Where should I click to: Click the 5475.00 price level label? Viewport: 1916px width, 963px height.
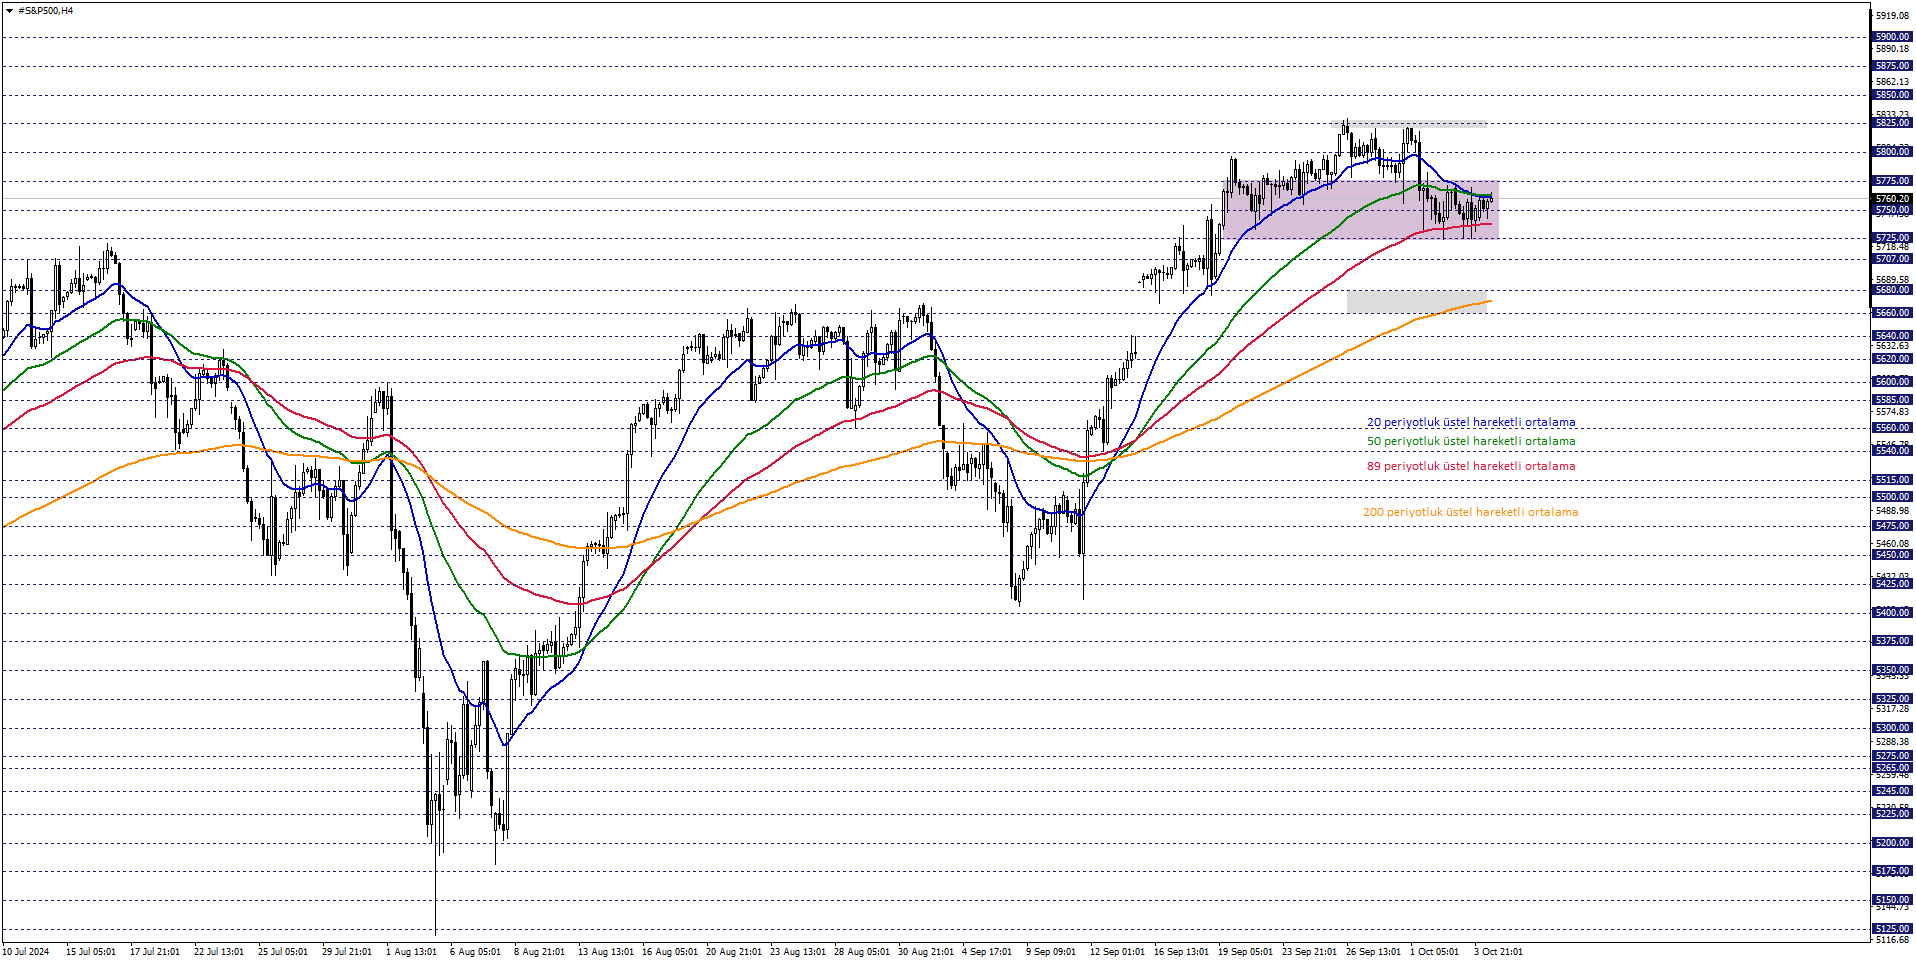[1892, 526]
